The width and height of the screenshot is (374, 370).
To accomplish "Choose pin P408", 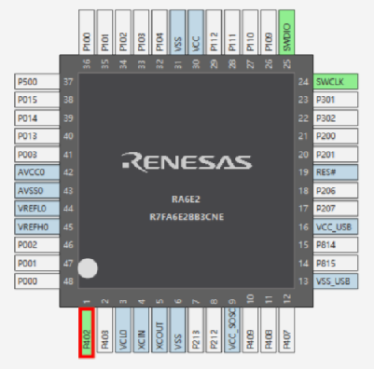I will [268, 330].
